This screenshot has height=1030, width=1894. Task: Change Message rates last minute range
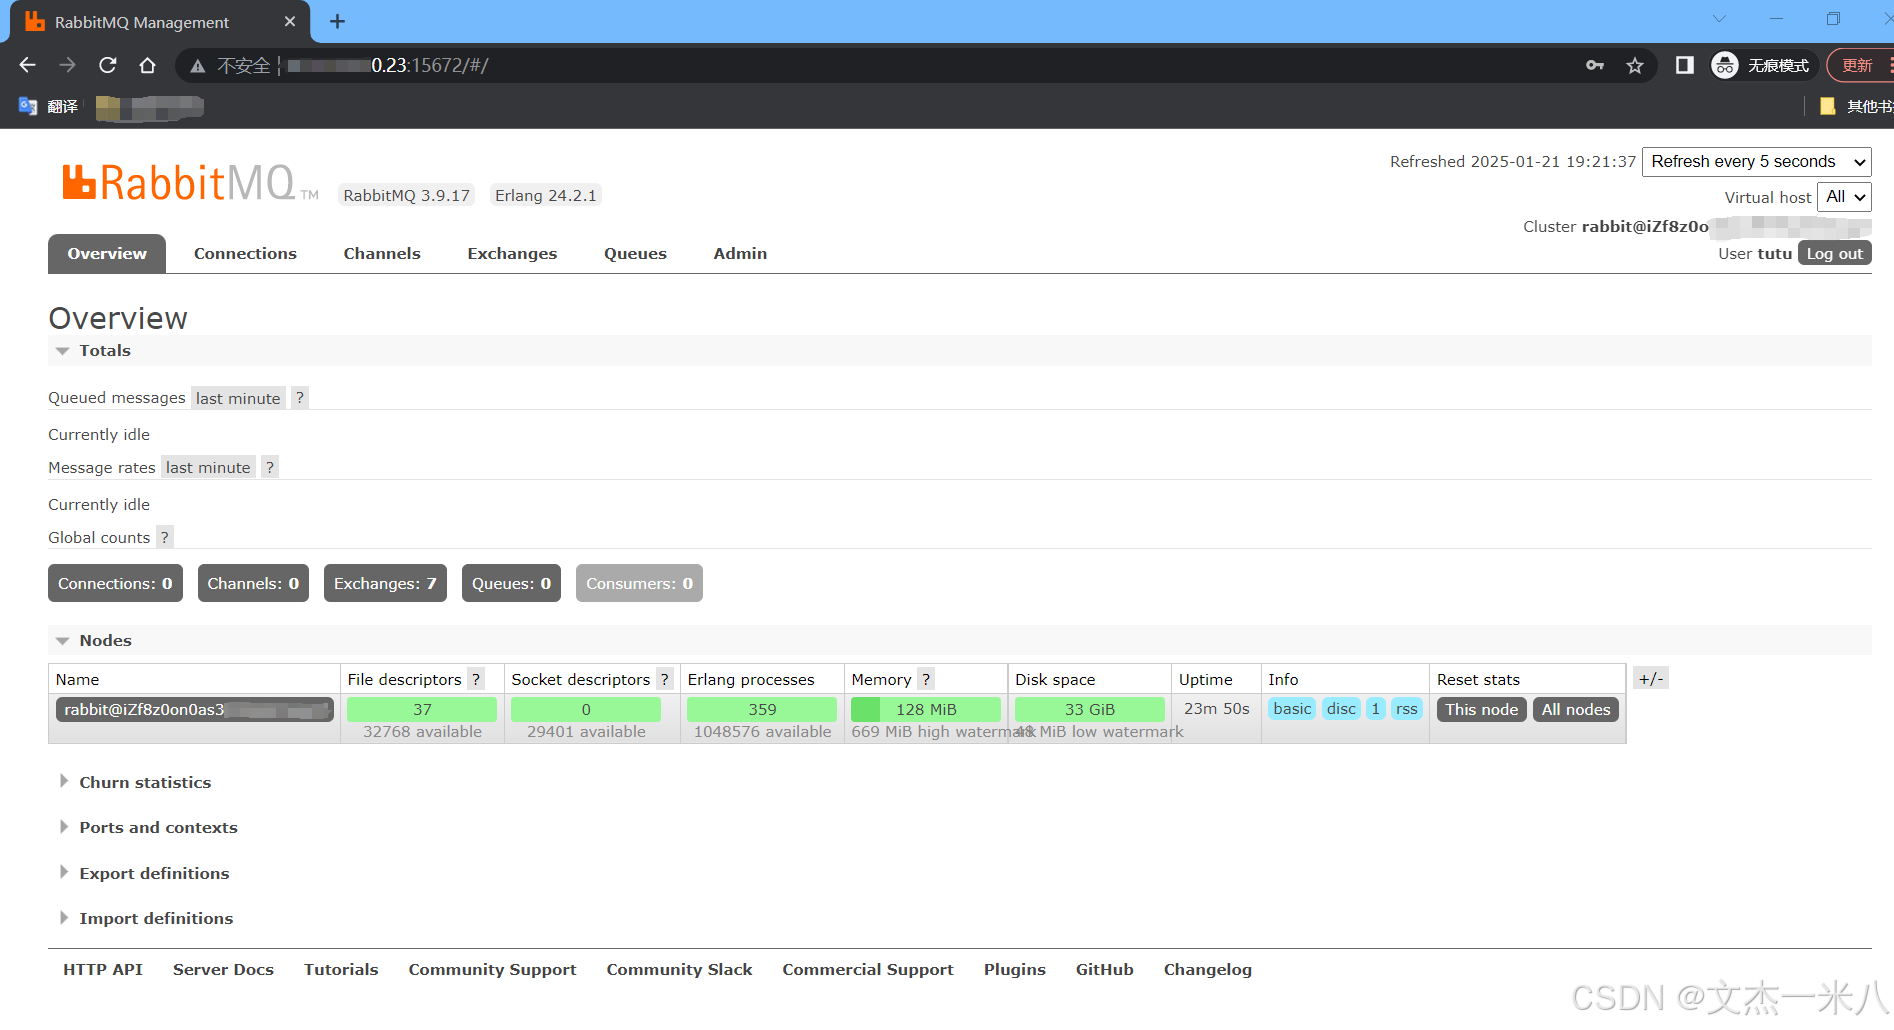pyautogui.click(x=208, y=467)
